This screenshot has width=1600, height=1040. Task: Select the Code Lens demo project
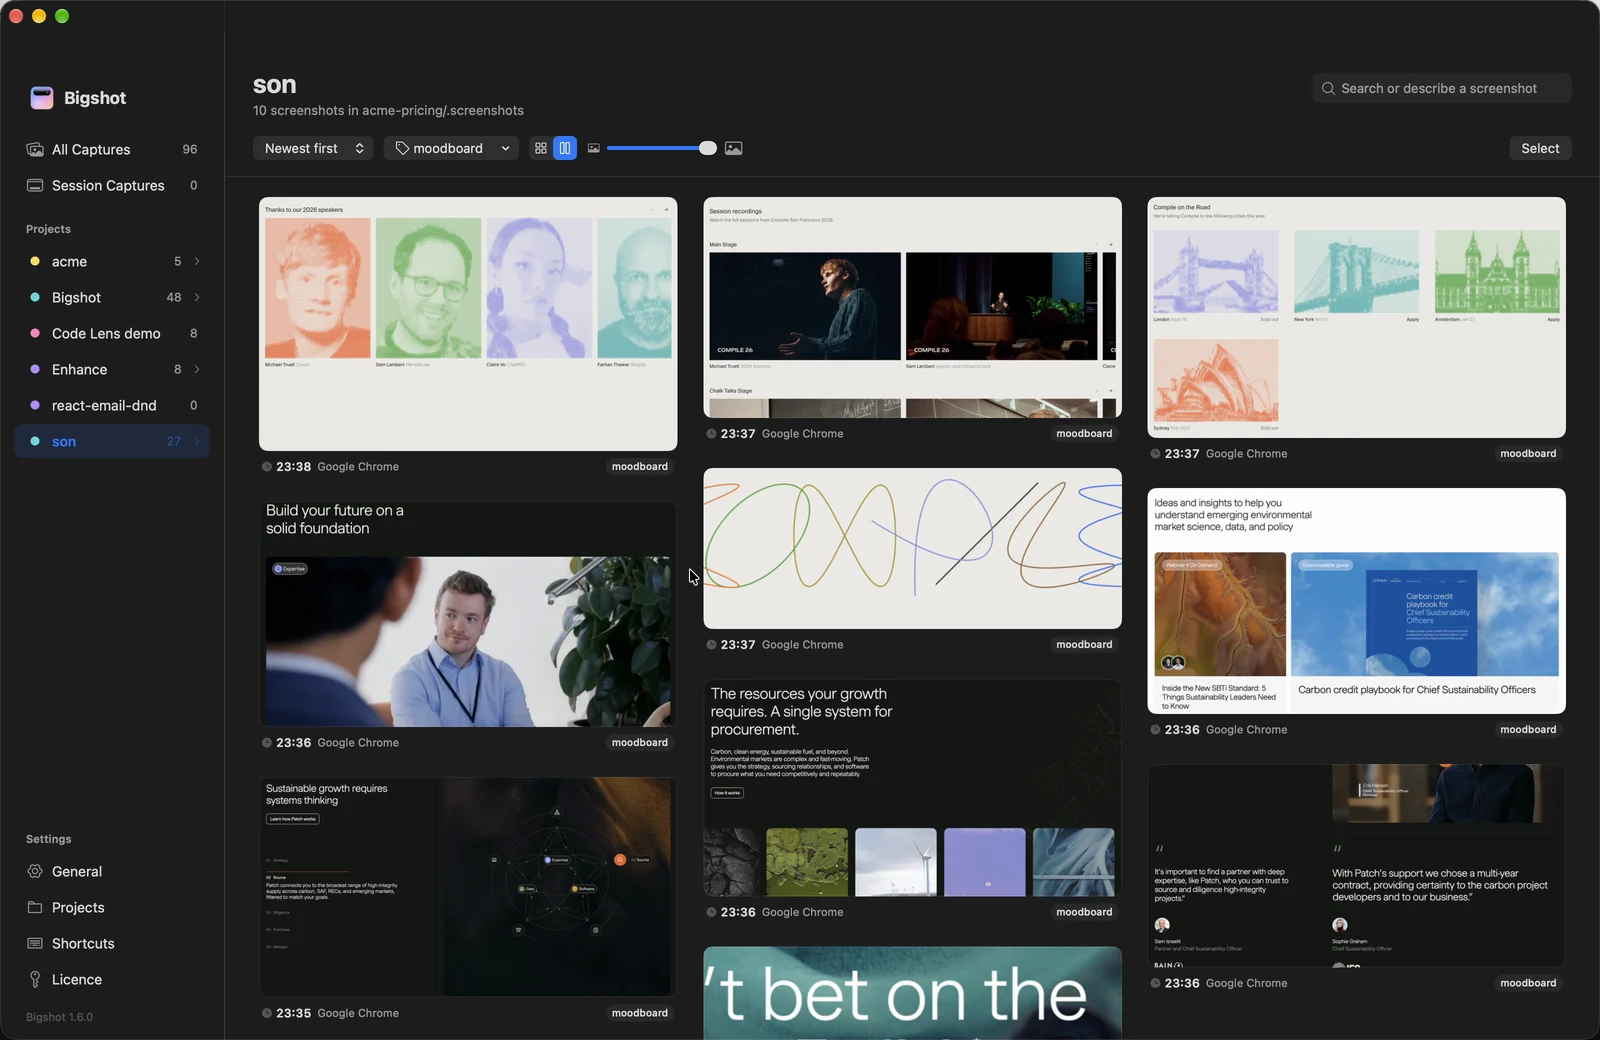[112, 333]
